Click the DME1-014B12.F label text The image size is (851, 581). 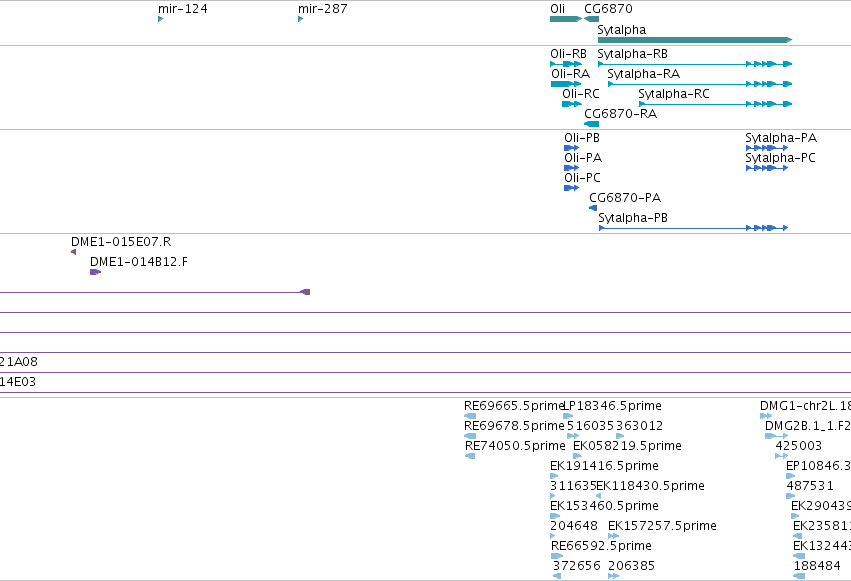[139, 262]
